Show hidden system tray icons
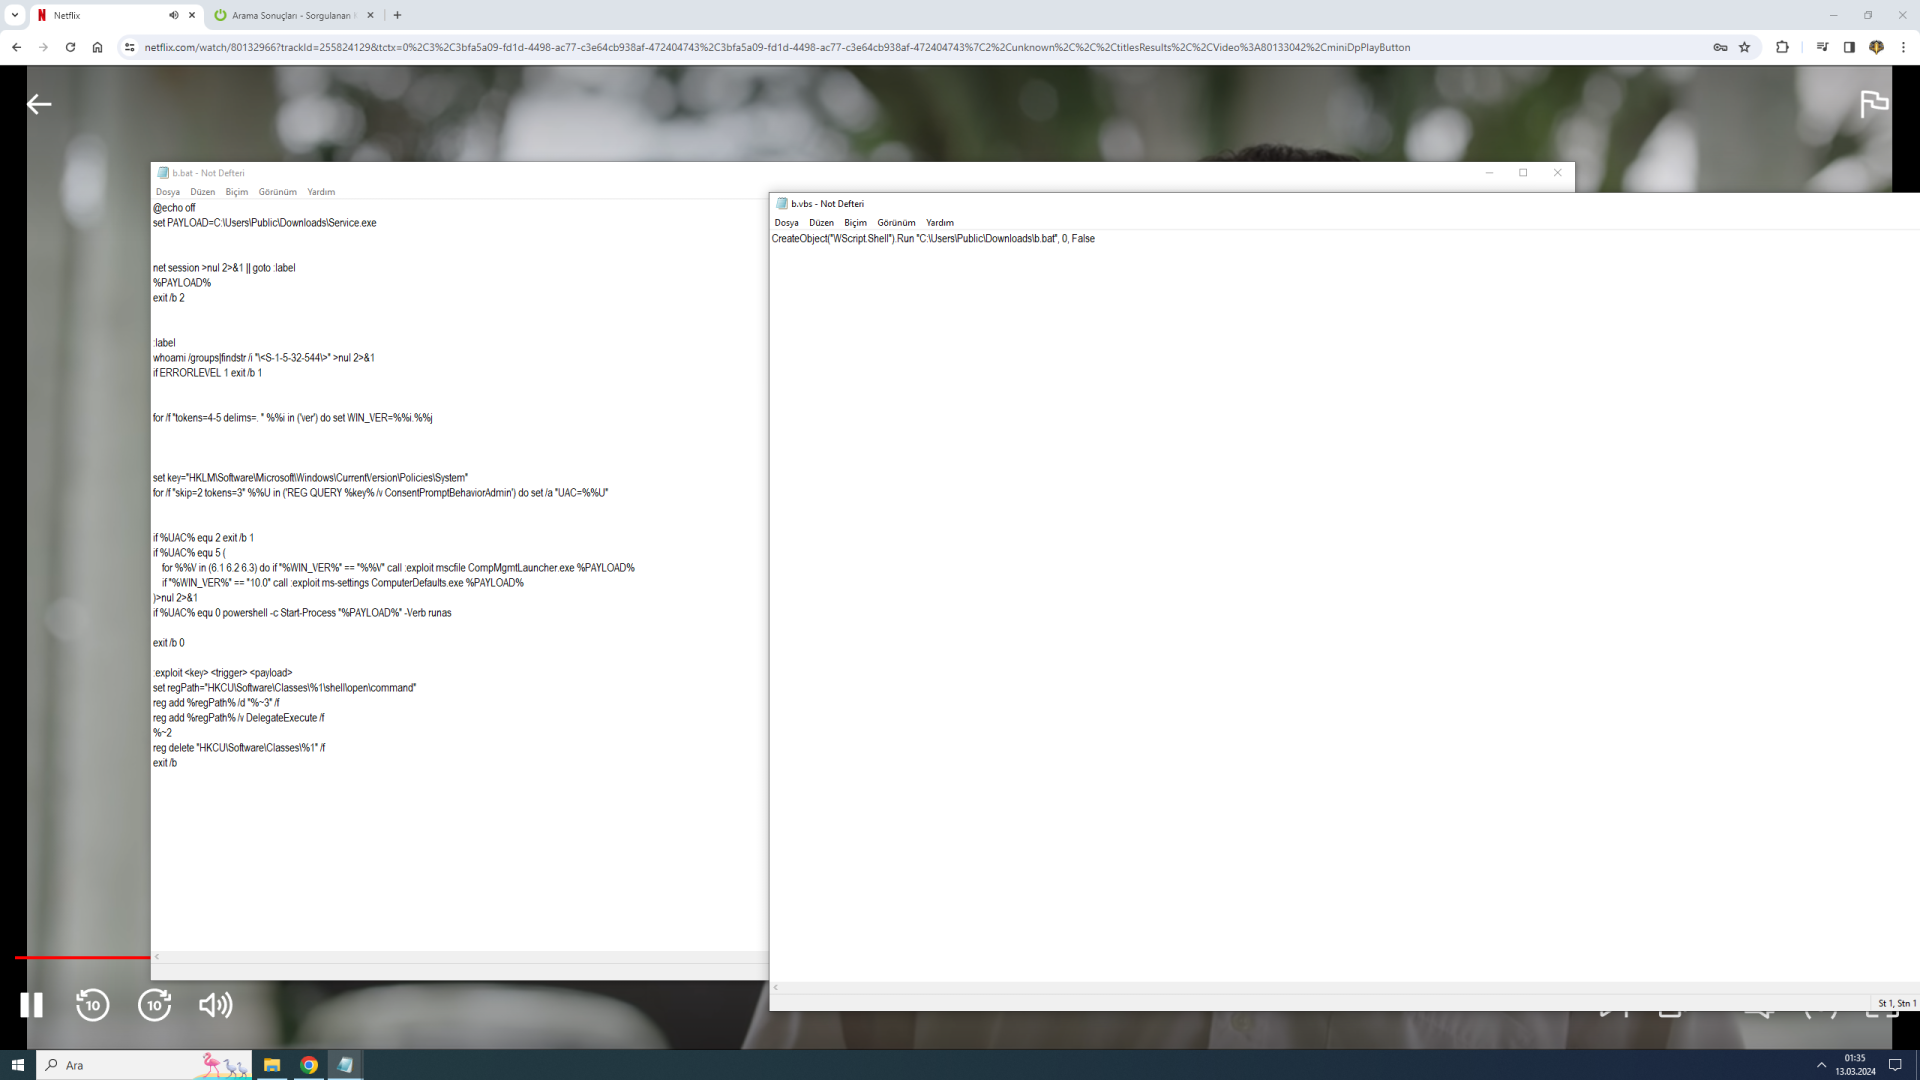 click(x=1821, y=1065)
